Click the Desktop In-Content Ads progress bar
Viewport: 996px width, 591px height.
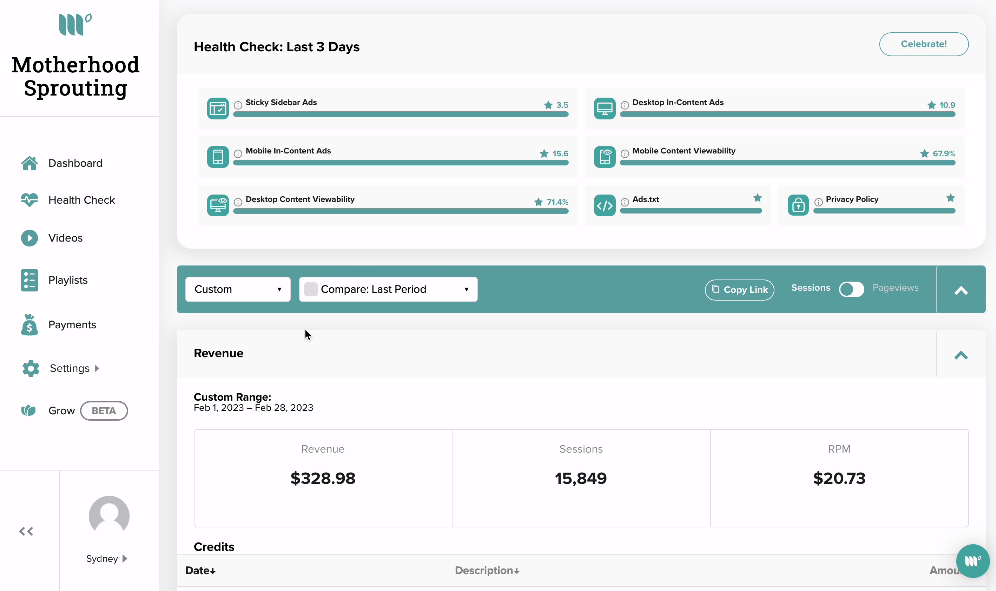[x=788, y=114]
